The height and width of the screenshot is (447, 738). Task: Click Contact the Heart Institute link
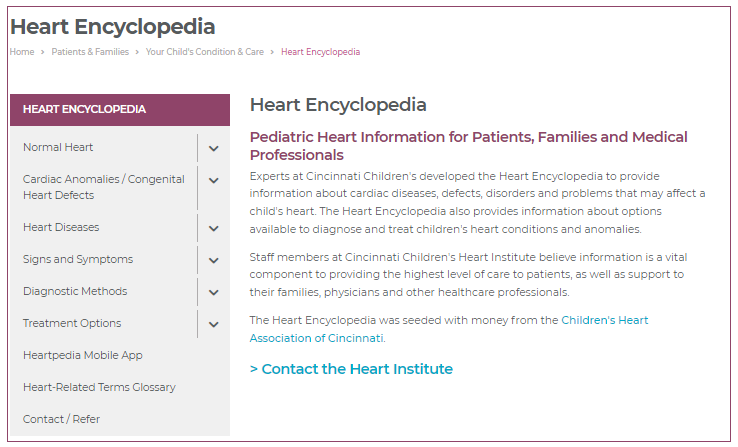coord(351,369)
